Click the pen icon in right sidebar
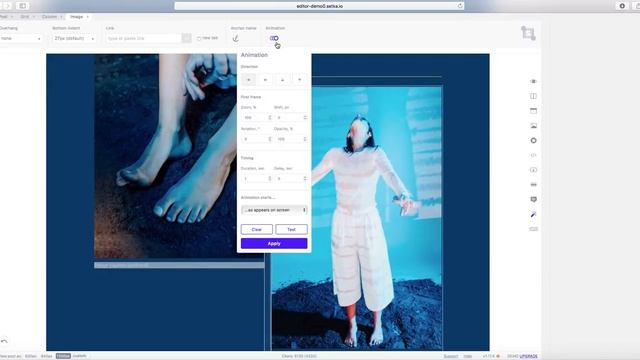 [x=533, y=214]
